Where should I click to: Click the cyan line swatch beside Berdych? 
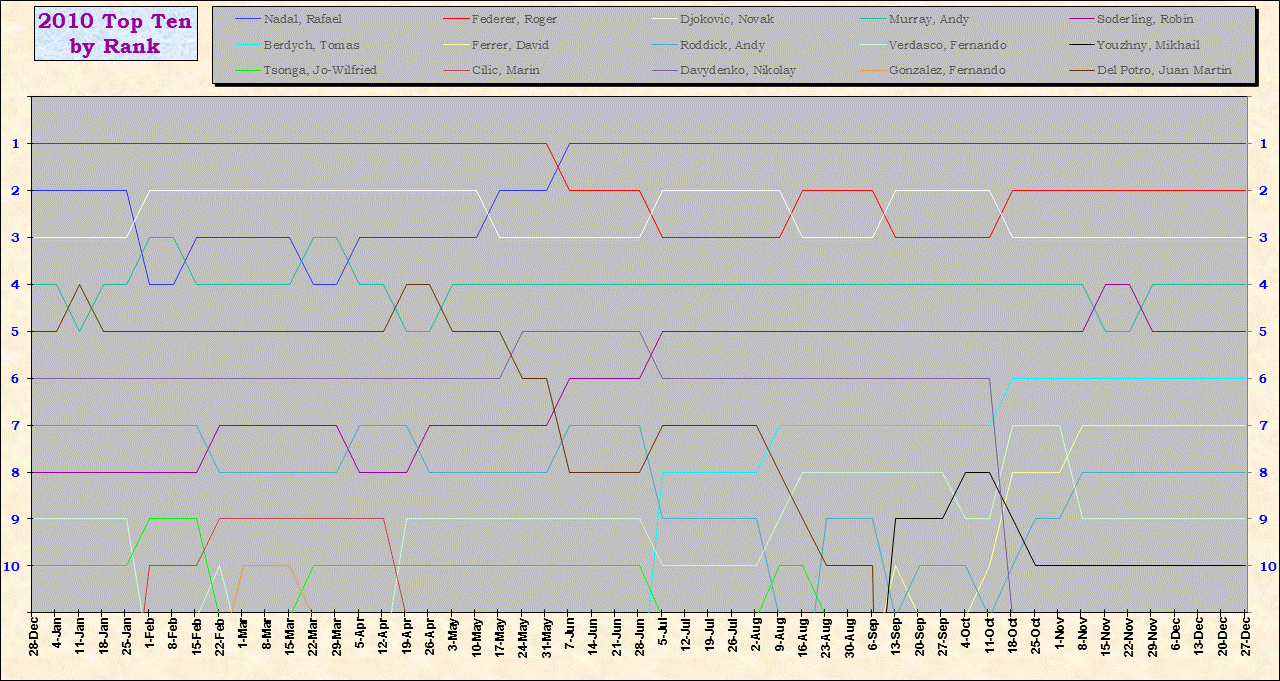(x=247, y=45)
